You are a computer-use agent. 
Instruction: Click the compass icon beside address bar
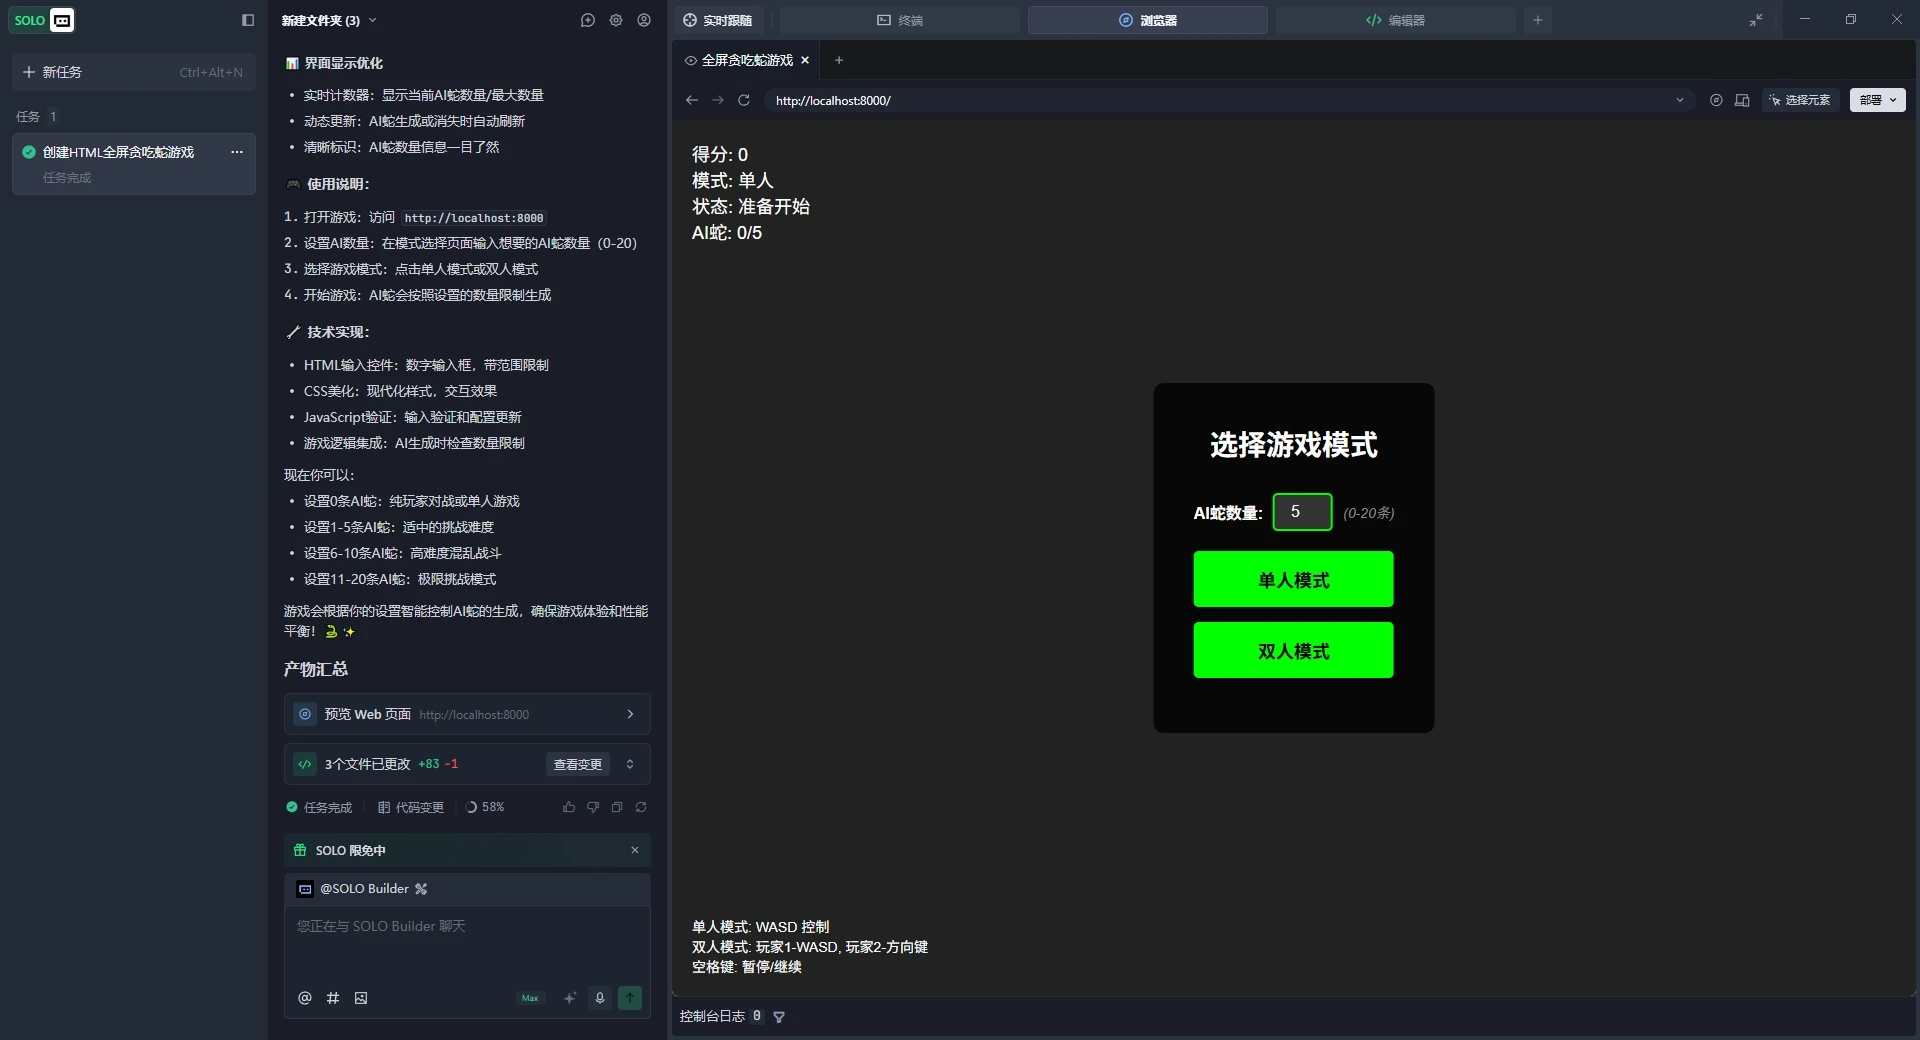click(1716, 100)
